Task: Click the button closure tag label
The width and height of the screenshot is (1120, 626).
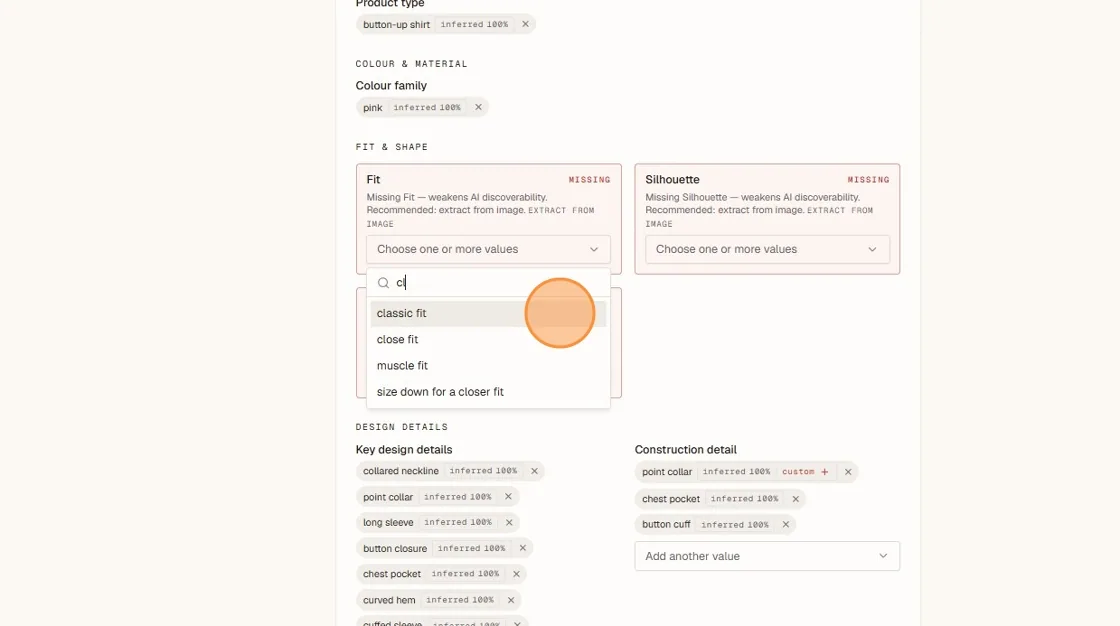Action: pos(395,548)
